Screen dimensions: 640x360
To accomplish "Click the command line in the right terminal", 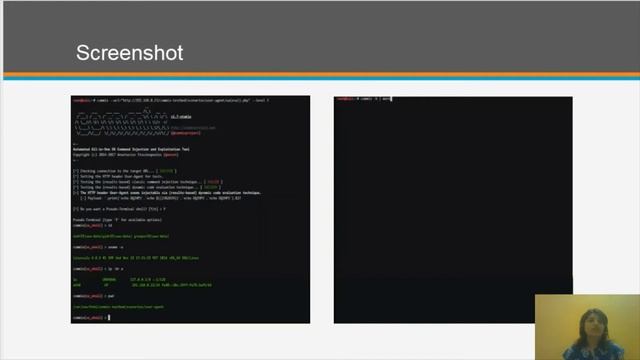I will [x=364, y=99].
